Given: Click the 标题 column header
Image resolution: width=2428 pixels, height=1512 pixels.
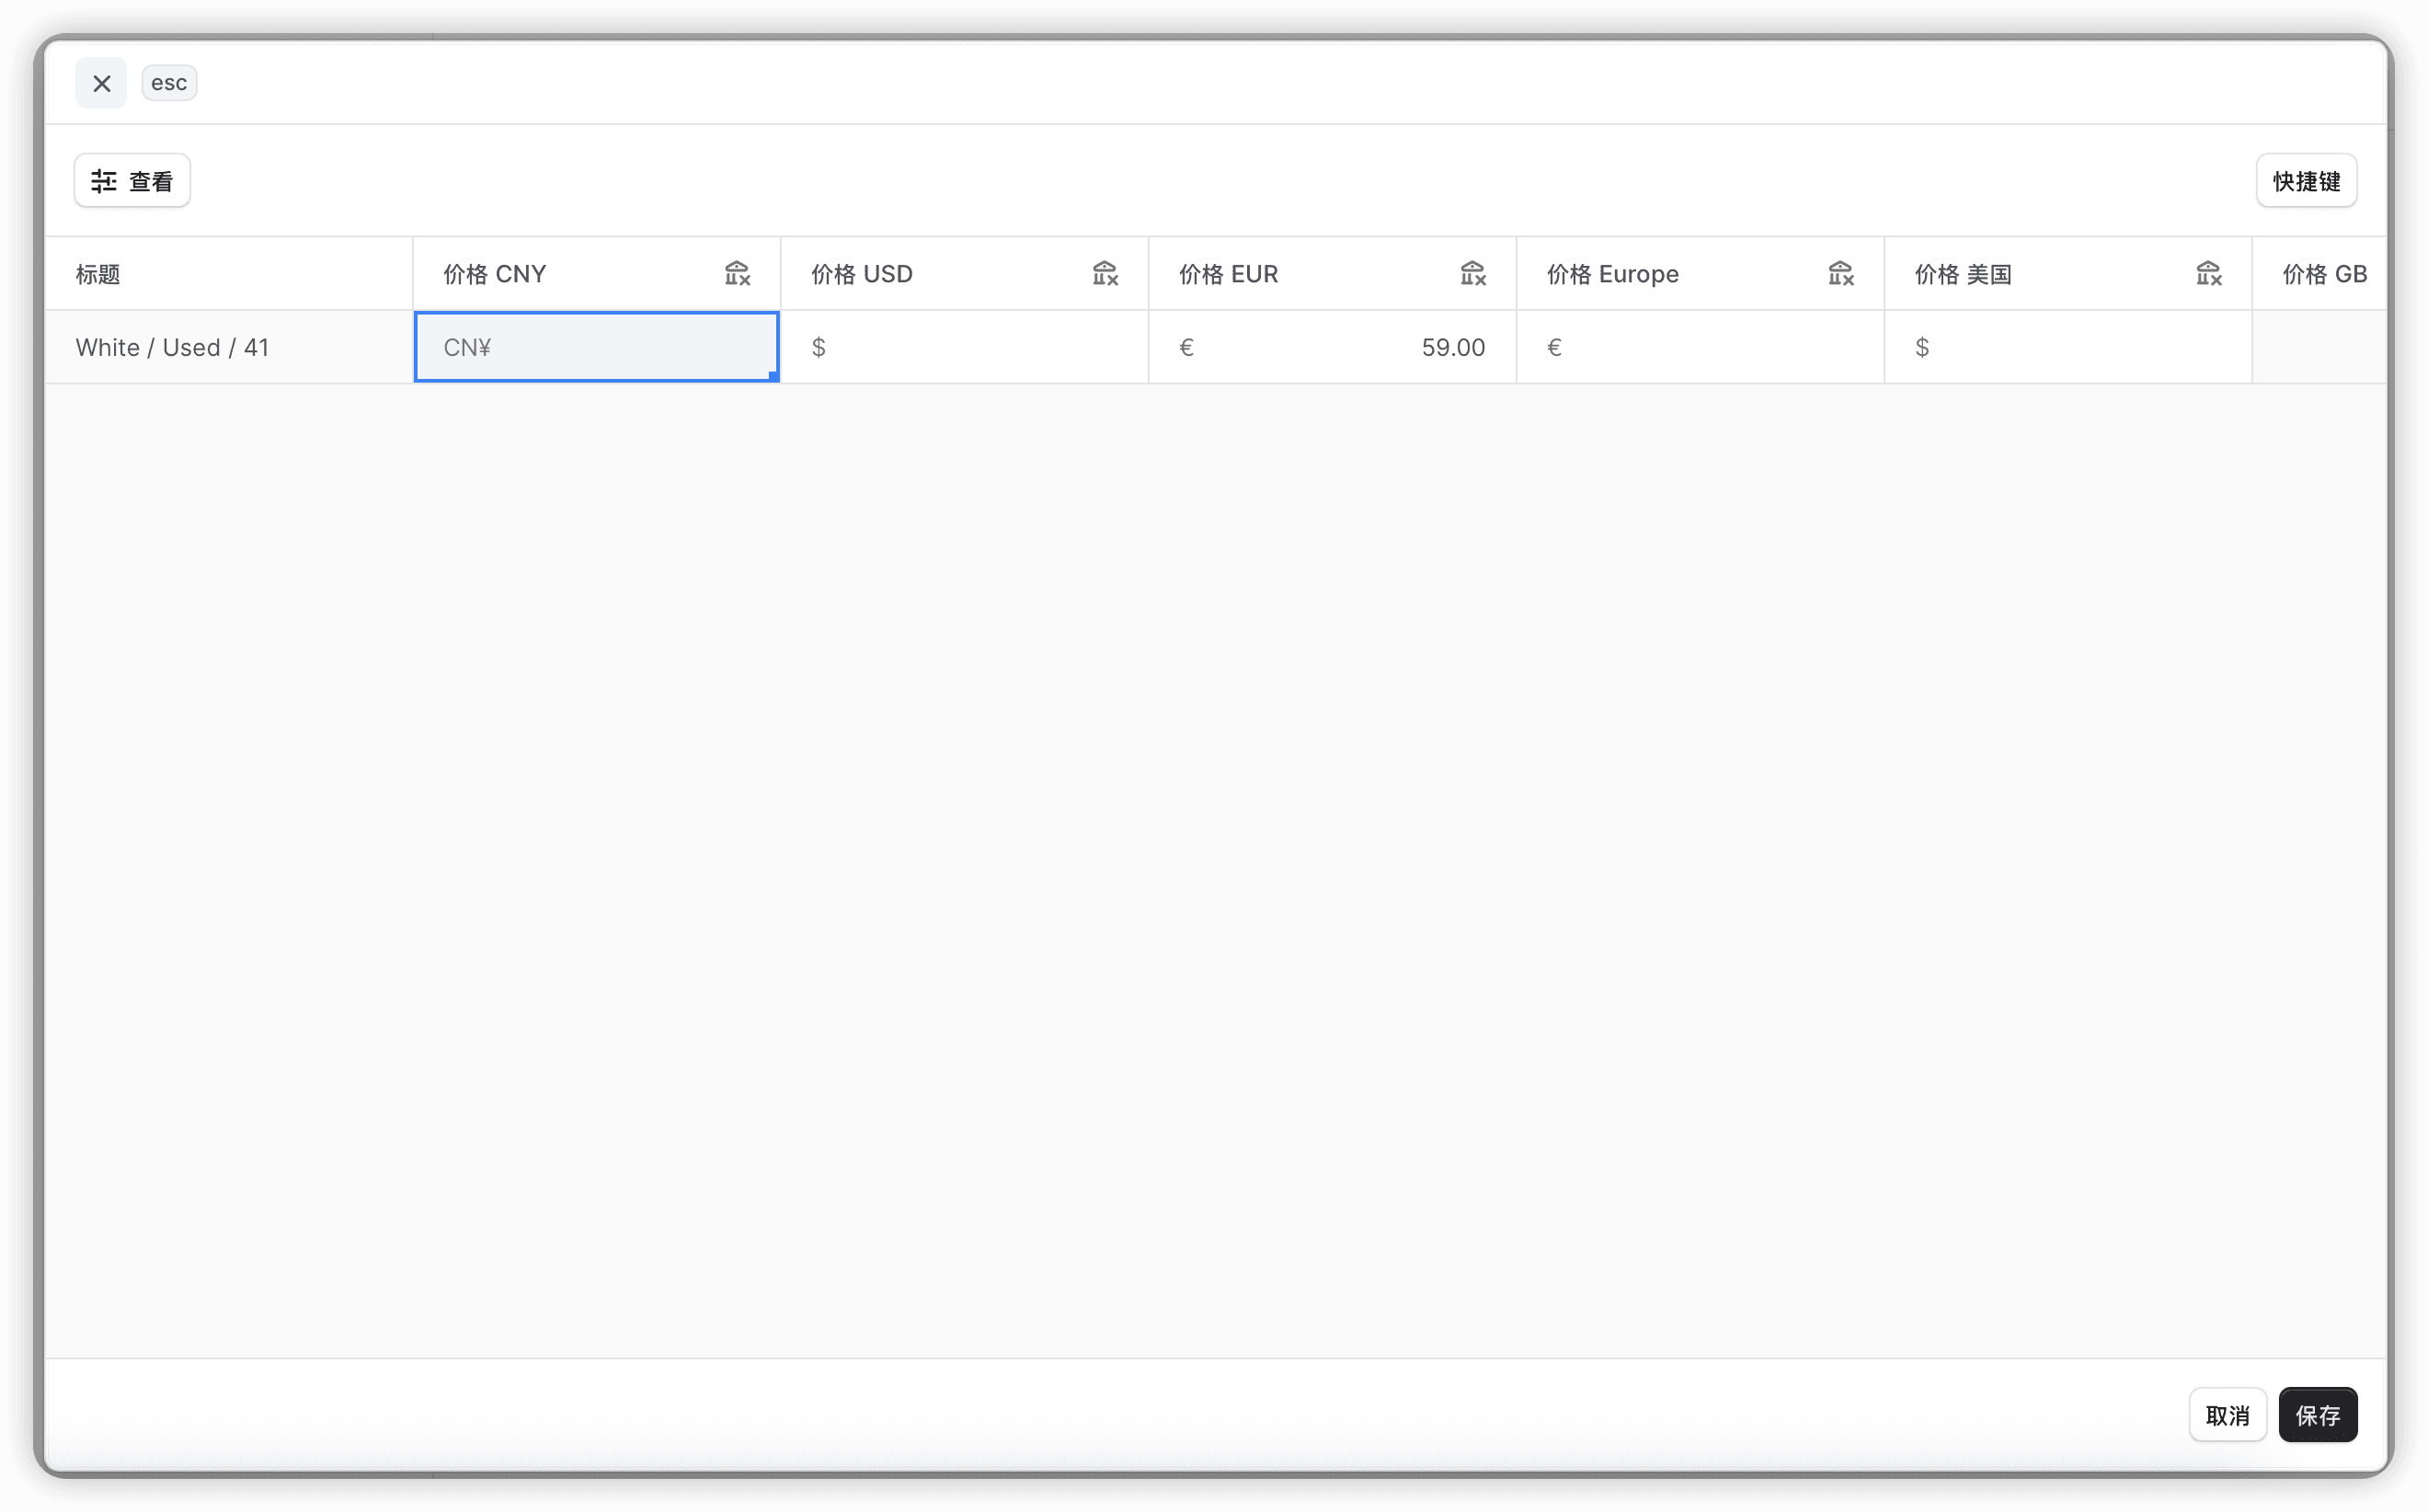Looking at the screenshot, I should pos(98,274).
